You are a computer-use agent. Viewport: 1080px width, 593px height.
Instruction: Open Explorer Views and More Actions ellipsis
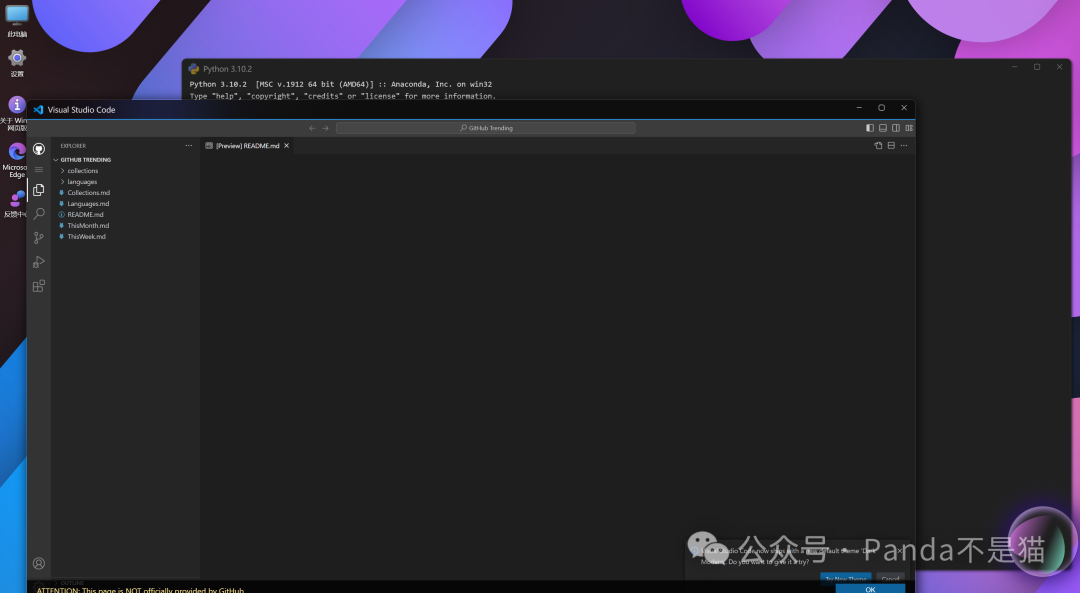[x=189, y=145]
